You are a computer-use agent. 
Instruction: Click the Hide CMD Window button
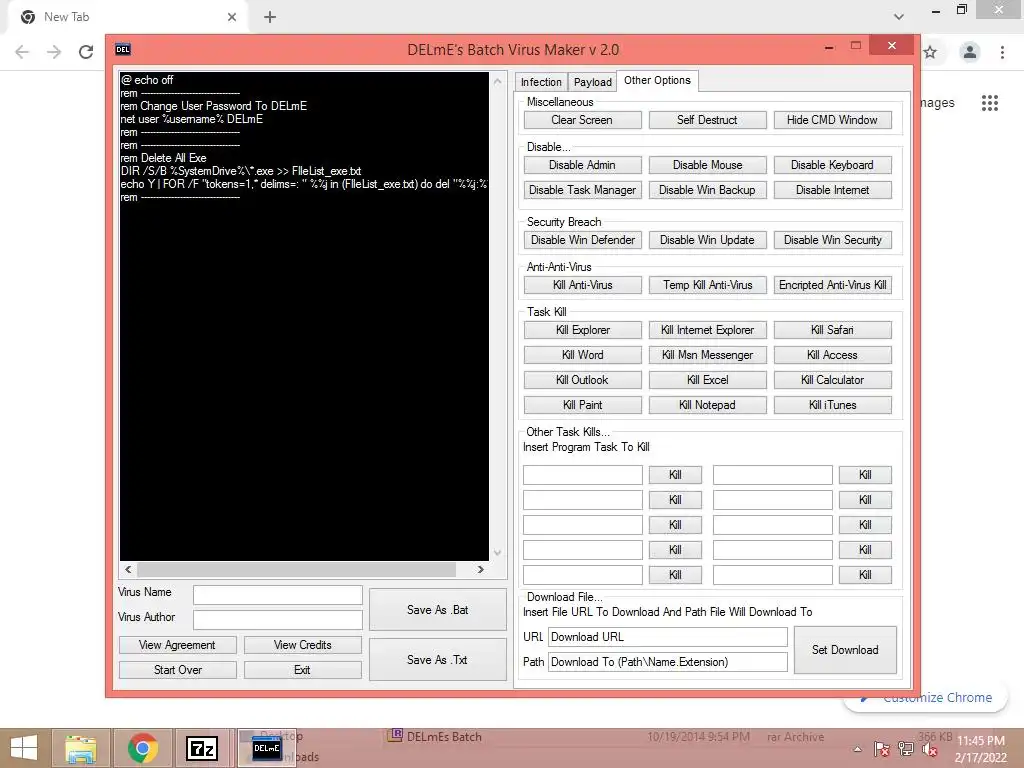(x=832, y=120)
